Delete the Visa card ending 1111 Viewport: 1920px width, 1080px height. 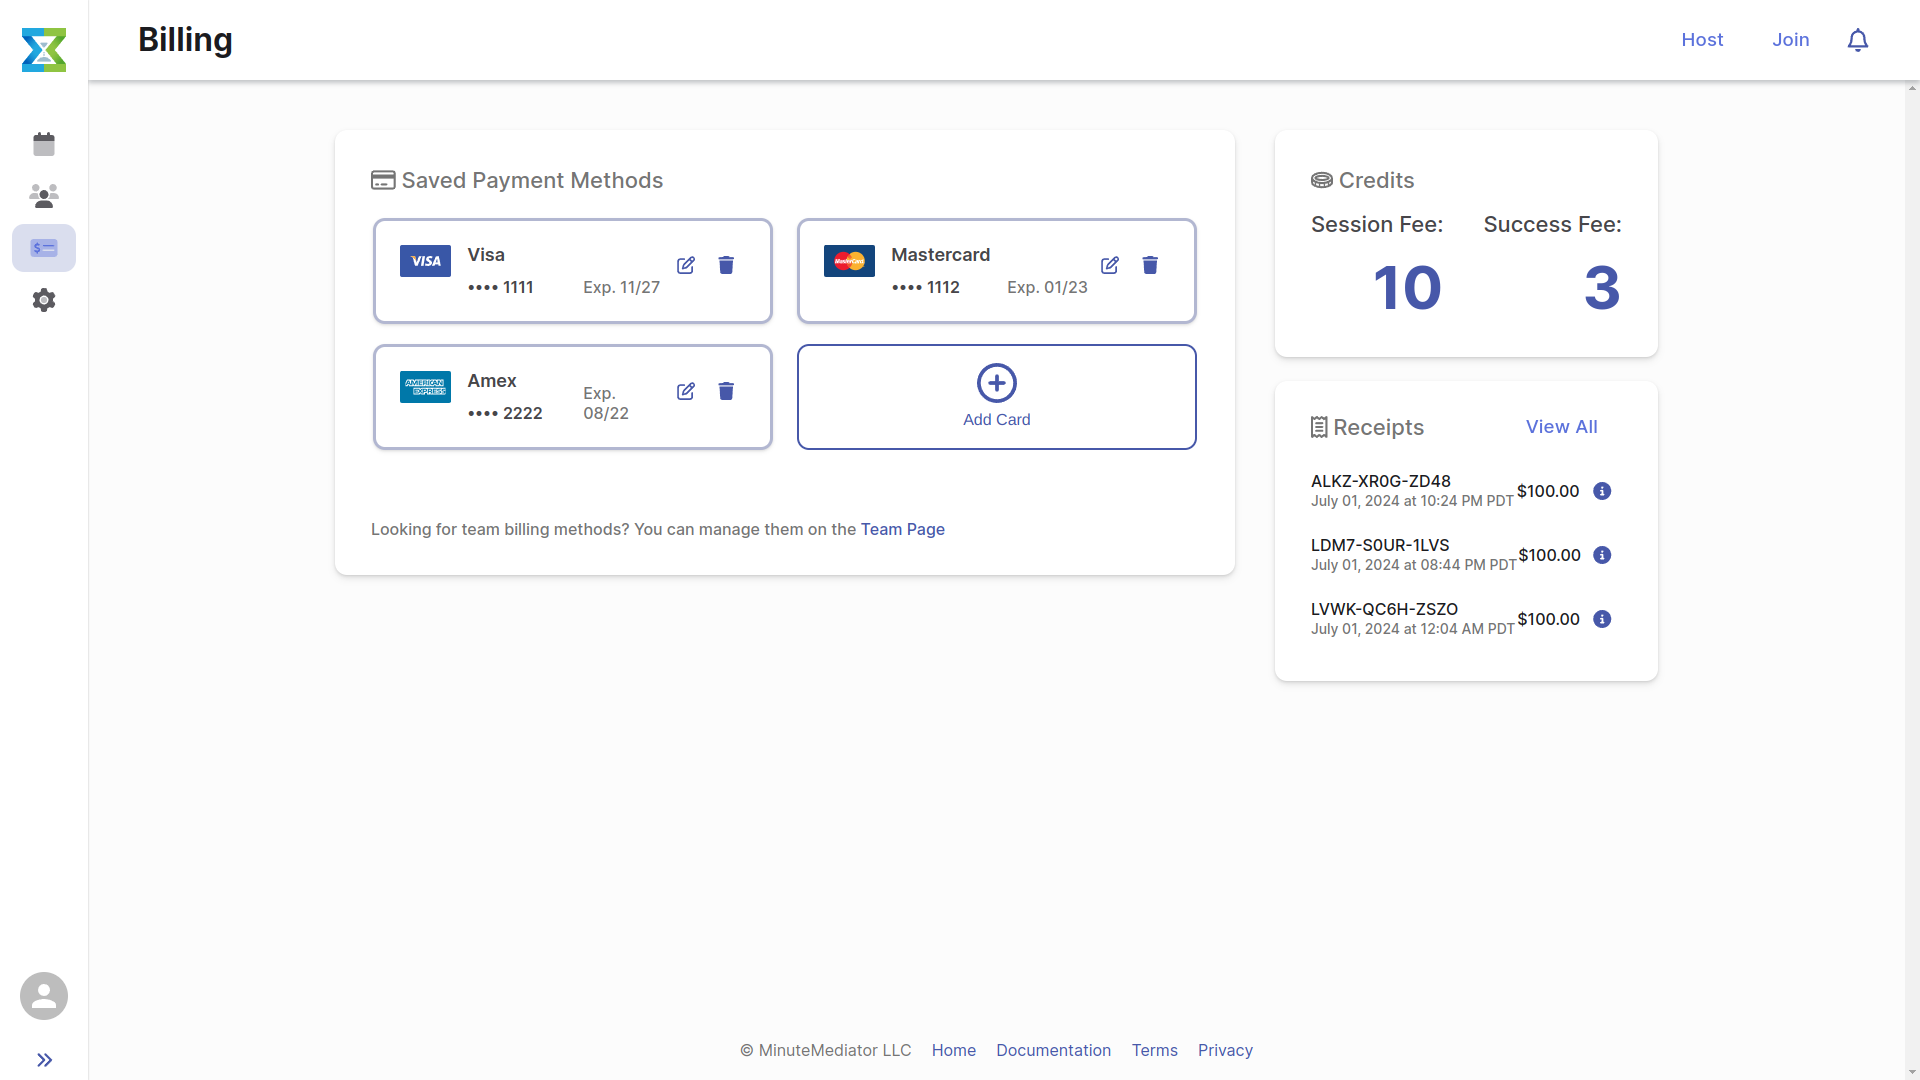pos(726,265)
